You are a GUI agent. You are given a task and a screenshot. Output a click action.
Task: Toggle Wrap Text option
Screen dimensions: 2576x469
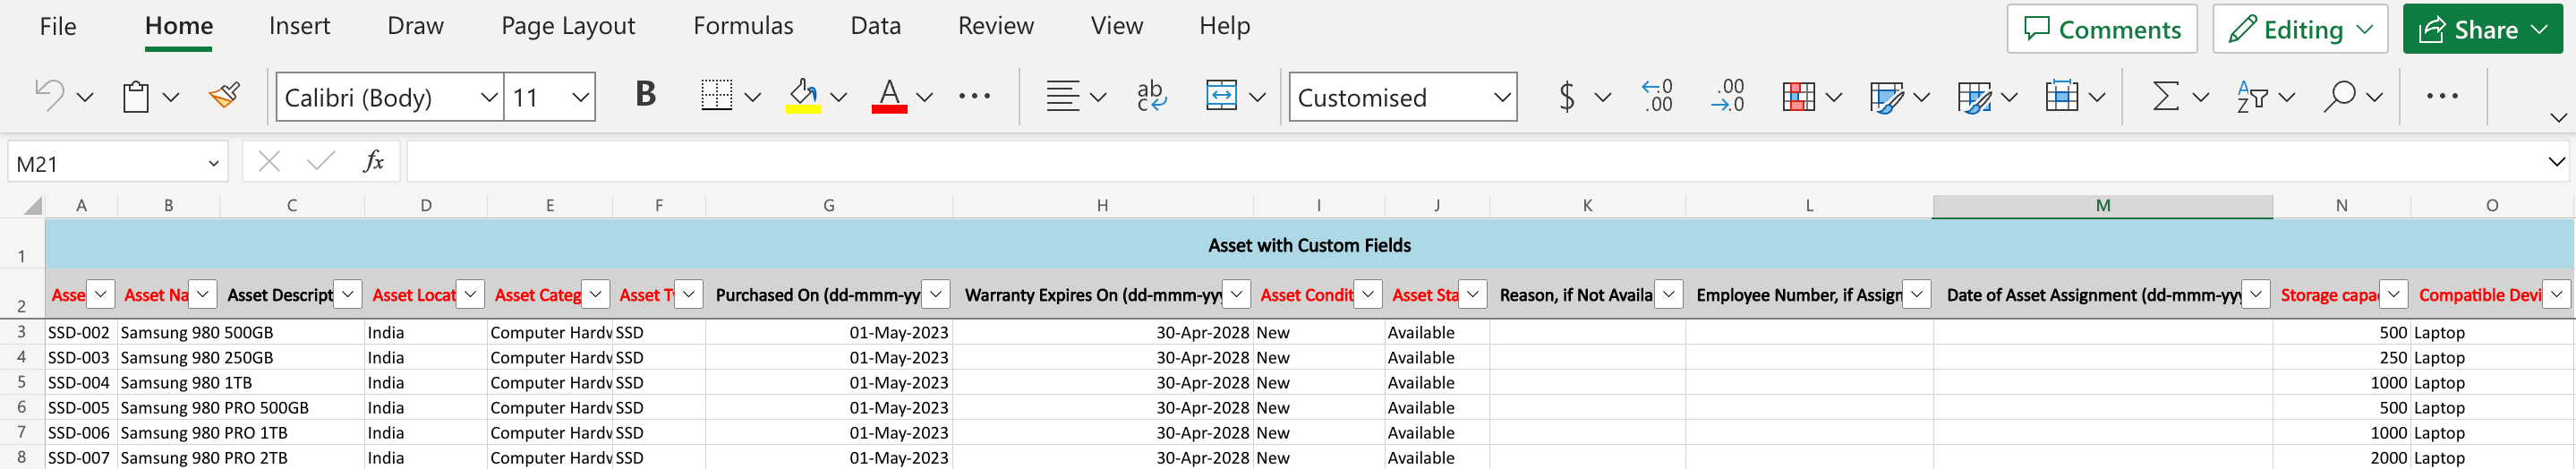click(x=1151, y=97)
